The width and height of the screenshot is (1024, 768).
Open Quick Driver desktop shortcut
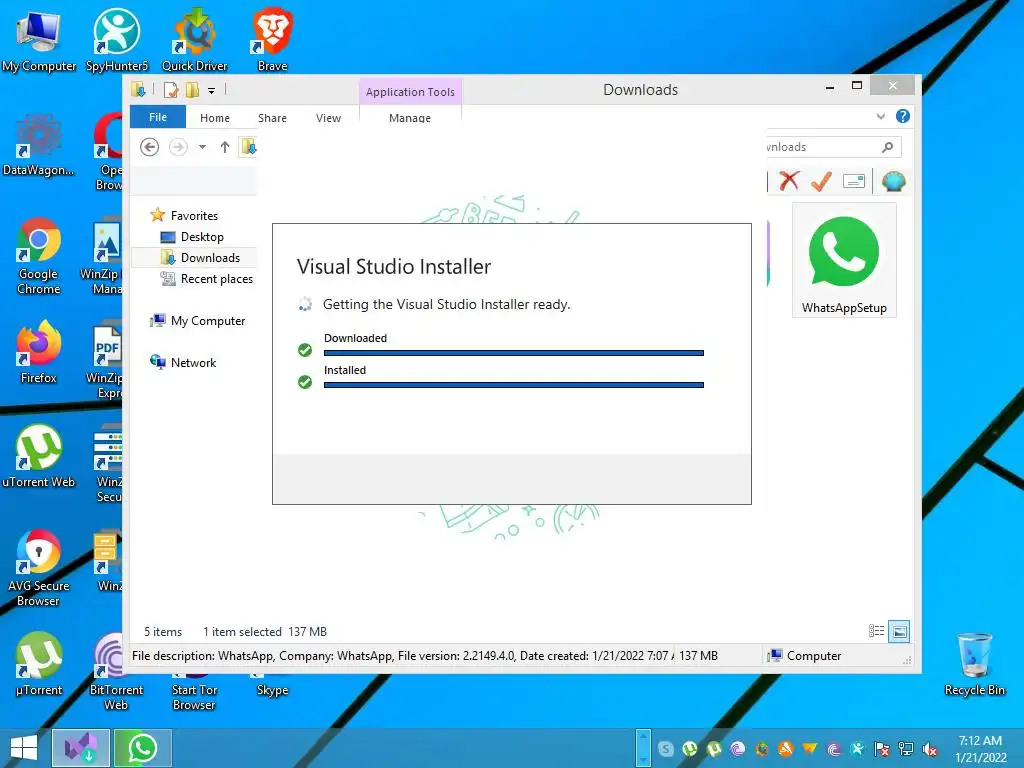195,40
